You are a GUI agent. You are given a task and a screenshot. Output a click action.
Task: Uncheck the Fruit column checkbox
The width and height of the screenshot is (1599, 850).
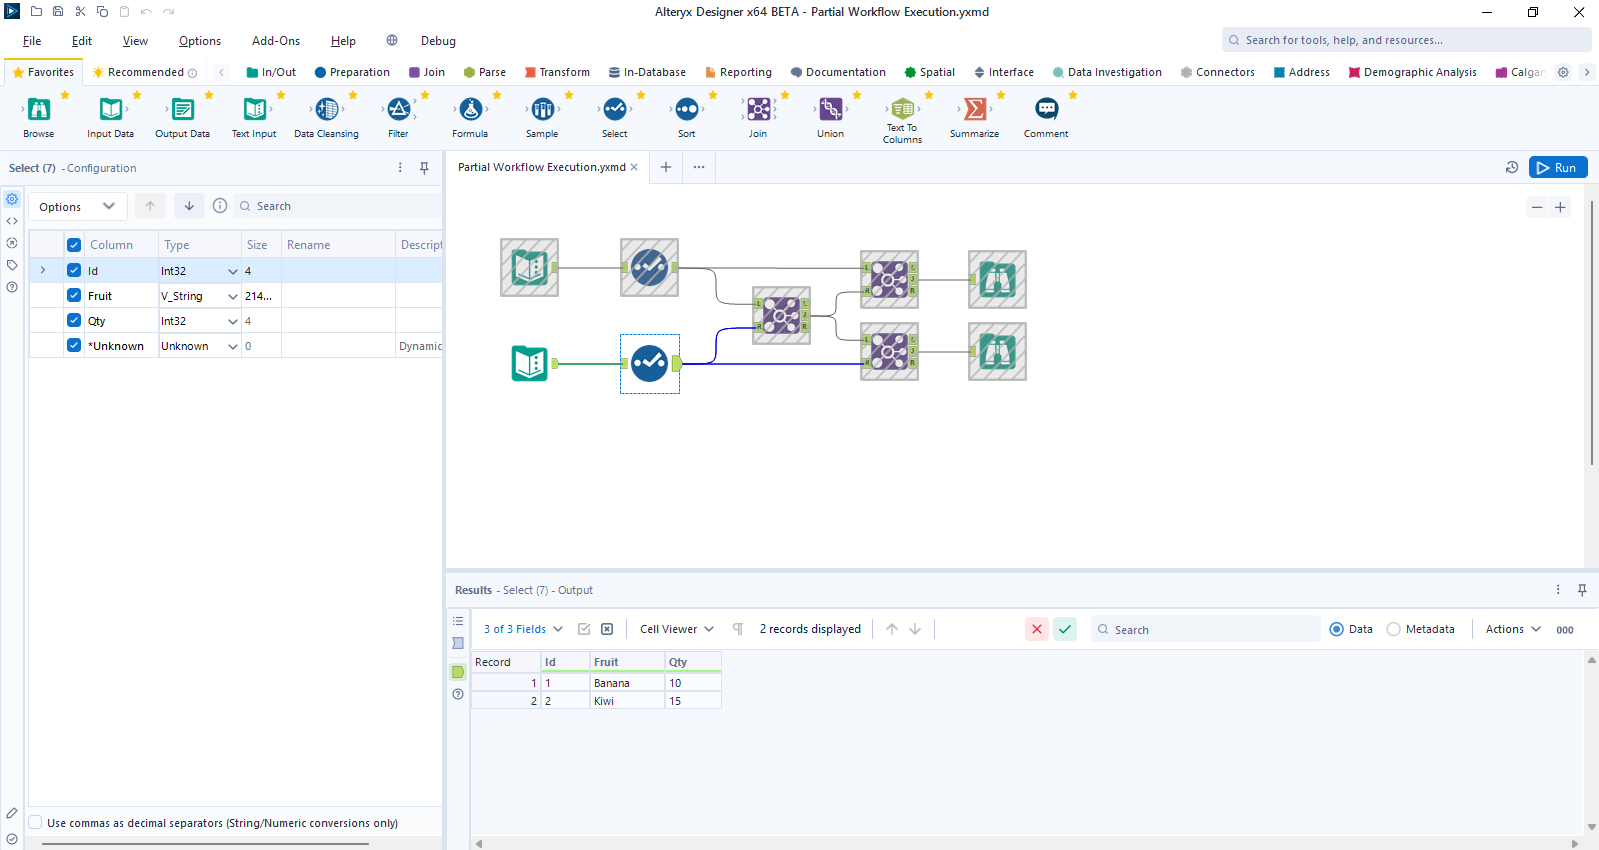pyautogui.click(x=74, y=296)
